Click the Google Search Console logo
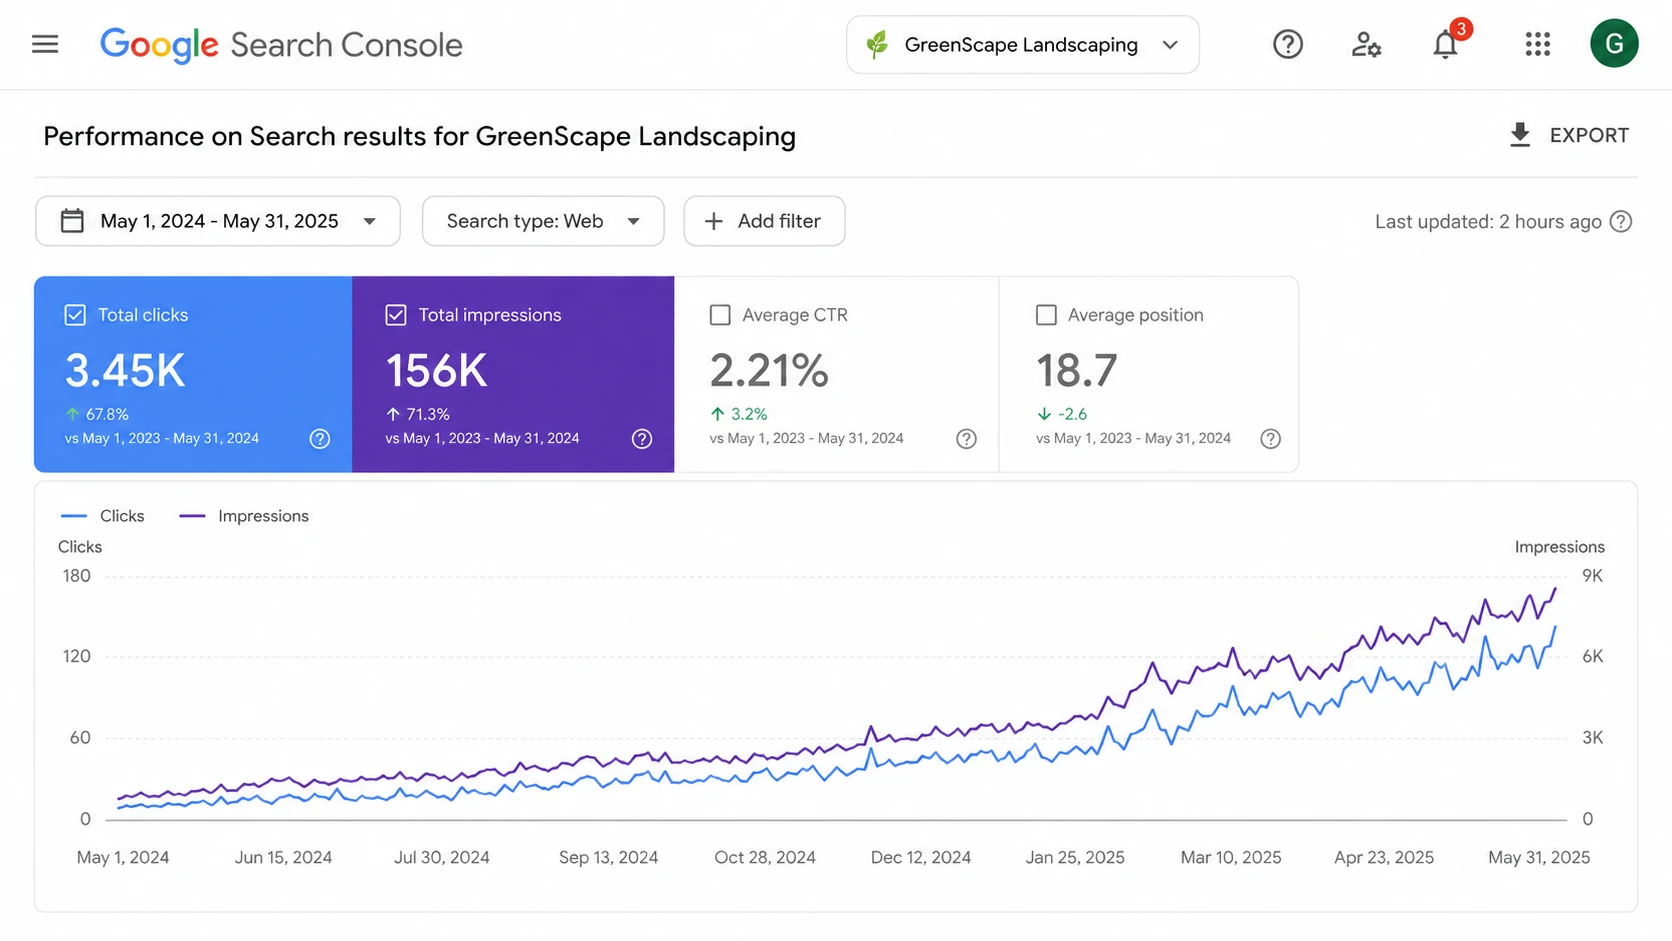 click(x=281, y=45)
